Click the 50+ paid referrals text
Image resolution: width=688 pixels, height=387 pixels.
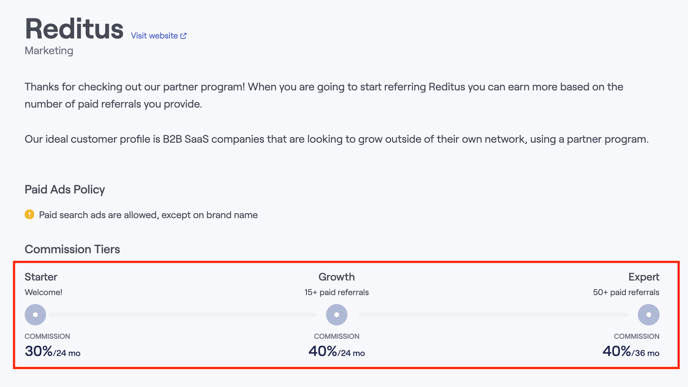click(x=626, y=292)
